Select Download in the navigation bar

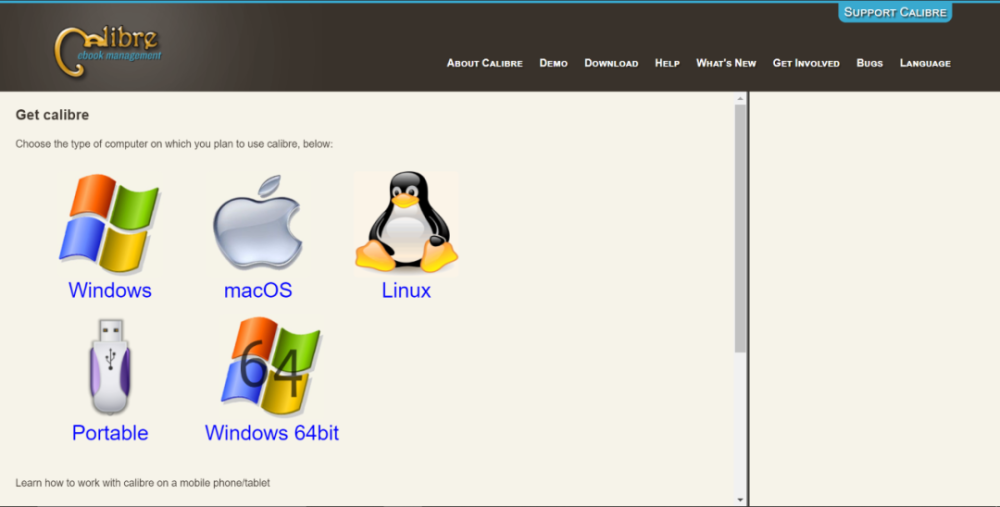coord(611,63)
